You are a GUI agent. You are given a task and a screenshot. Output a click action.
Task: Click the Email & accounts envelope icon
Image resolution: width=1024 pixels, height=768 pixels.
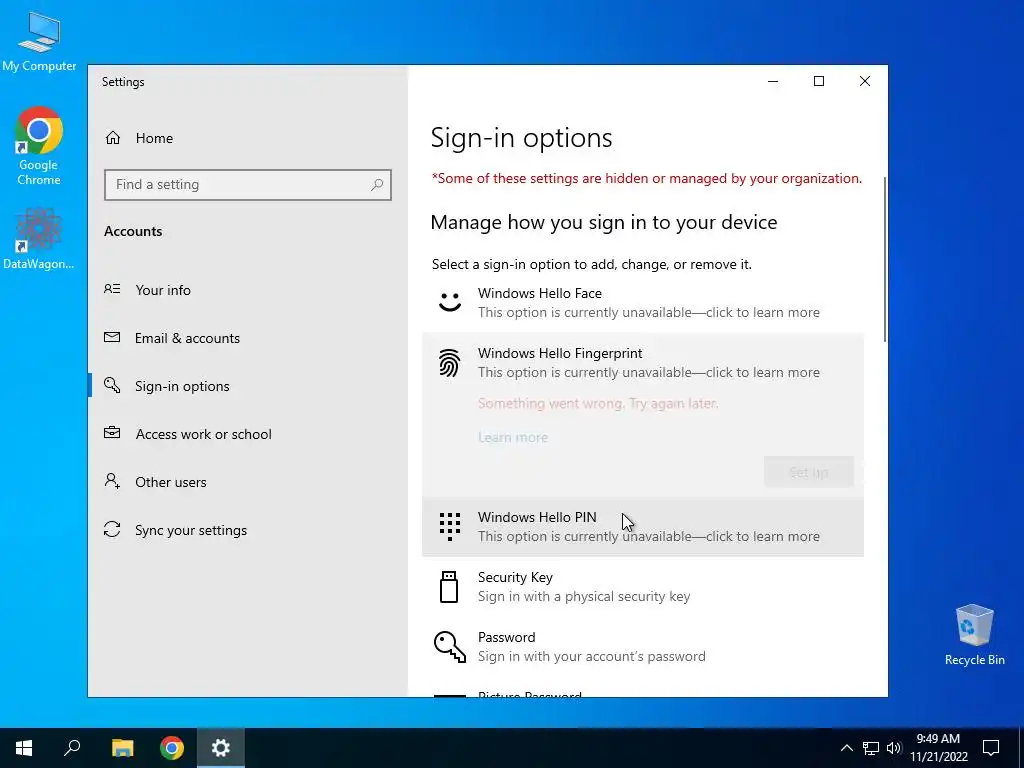pos(112,338)
